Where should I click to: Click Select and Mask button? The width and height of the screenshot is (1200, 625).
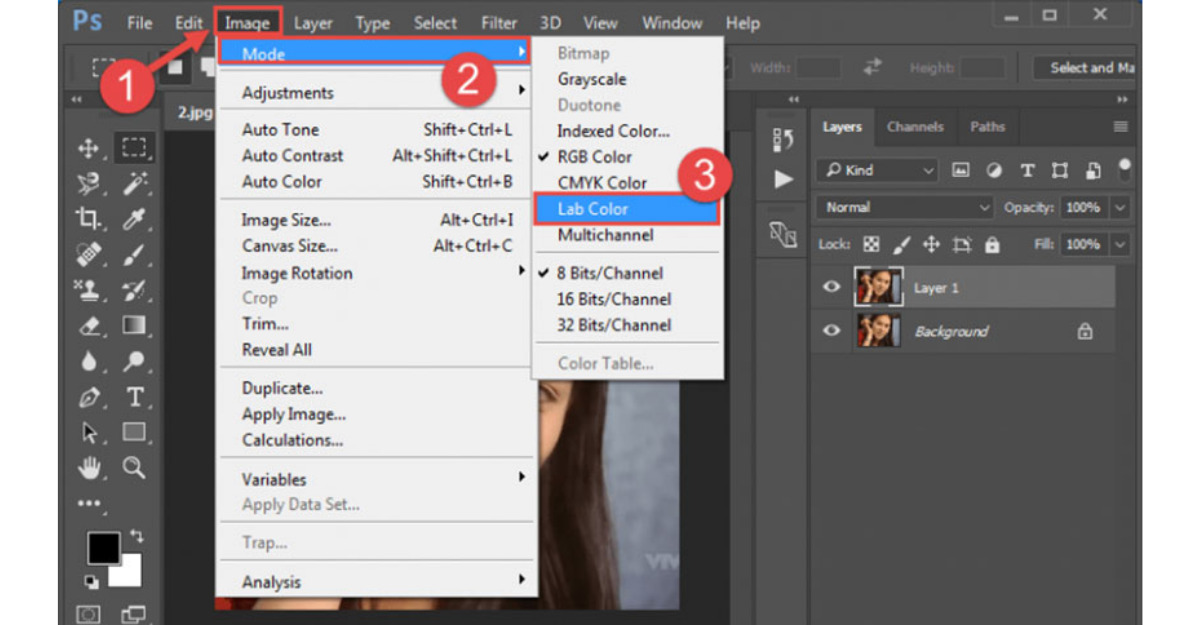pyautogui.click(x=1090, y=68)
